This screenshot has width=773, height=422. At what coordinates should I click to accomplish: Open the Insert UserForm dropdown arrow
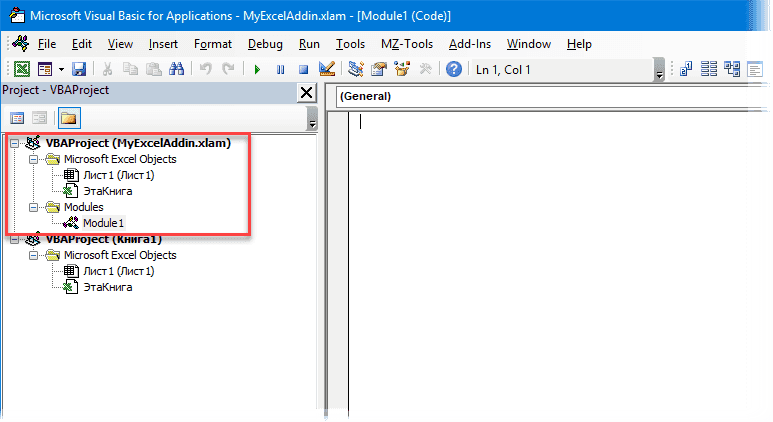click(61, 70)
